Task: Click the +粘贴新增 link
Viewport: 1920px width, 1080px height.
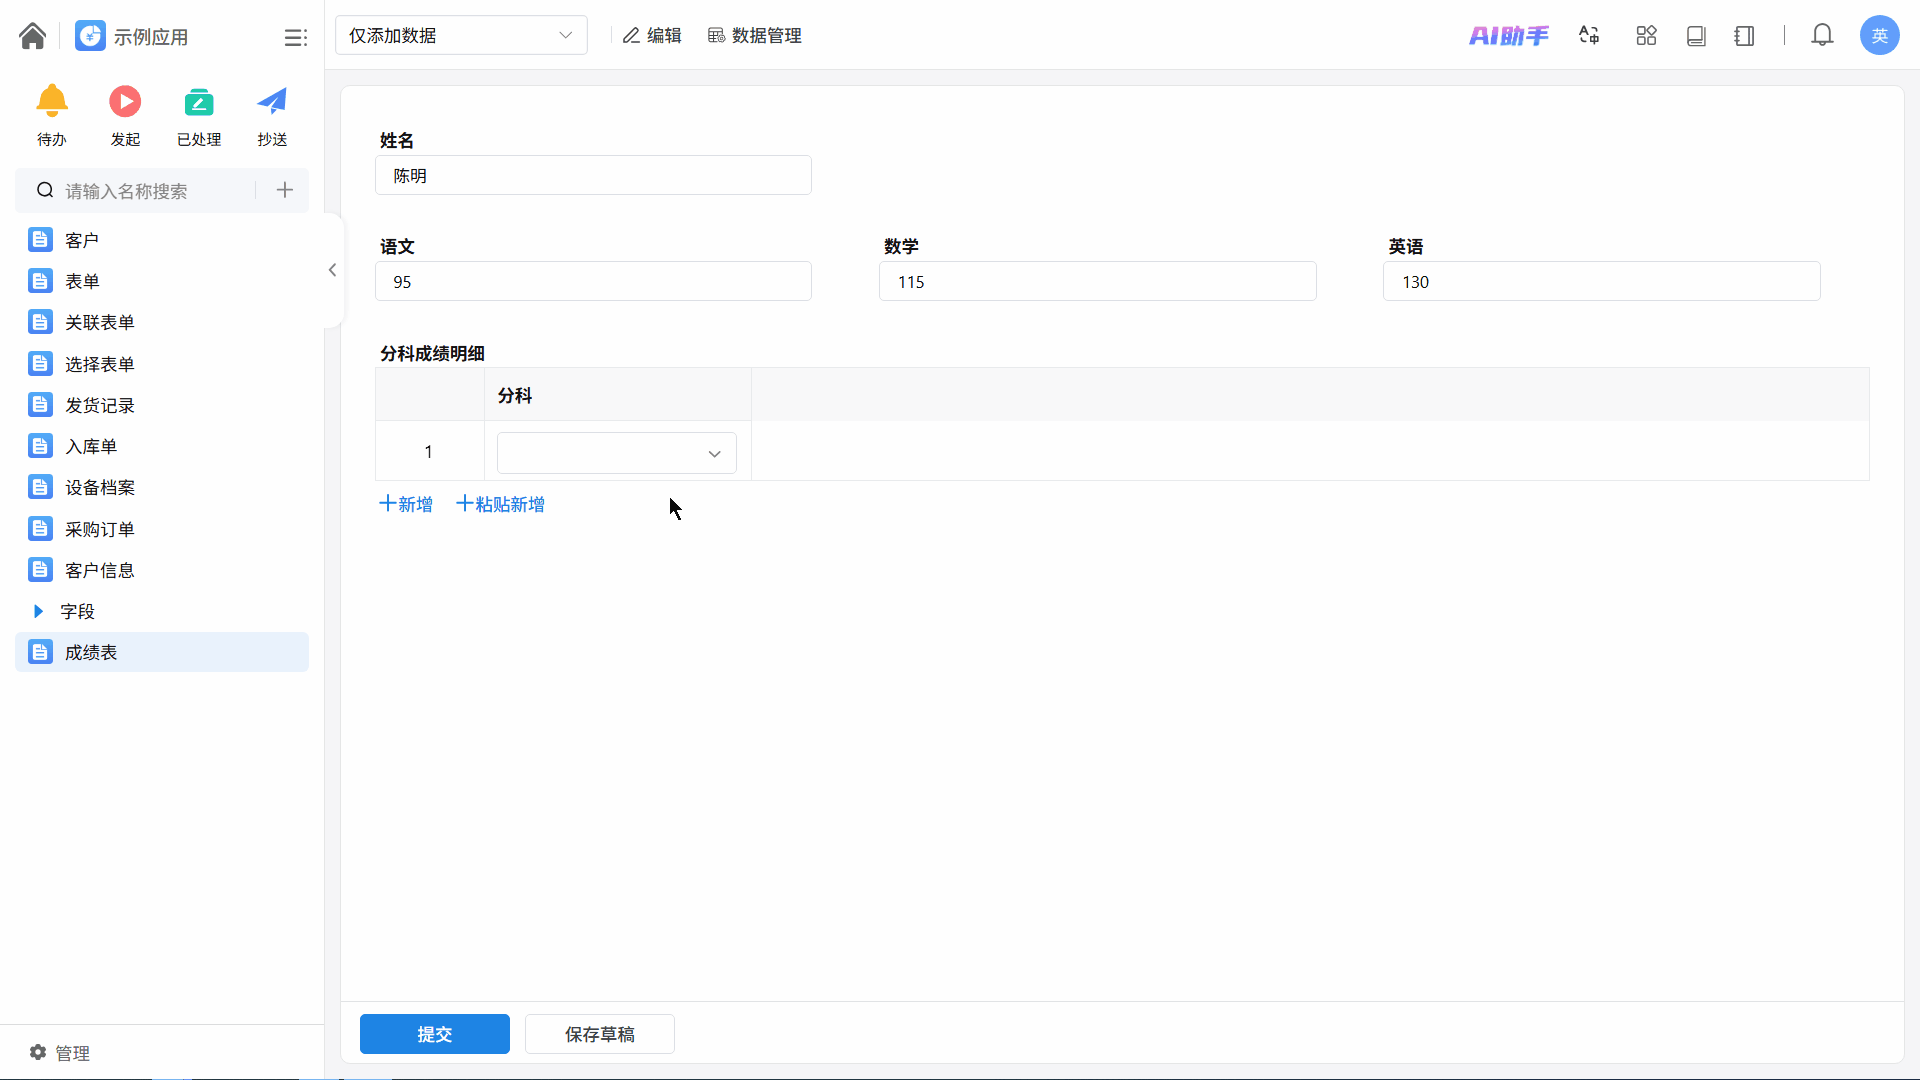Action: [501, 504]
